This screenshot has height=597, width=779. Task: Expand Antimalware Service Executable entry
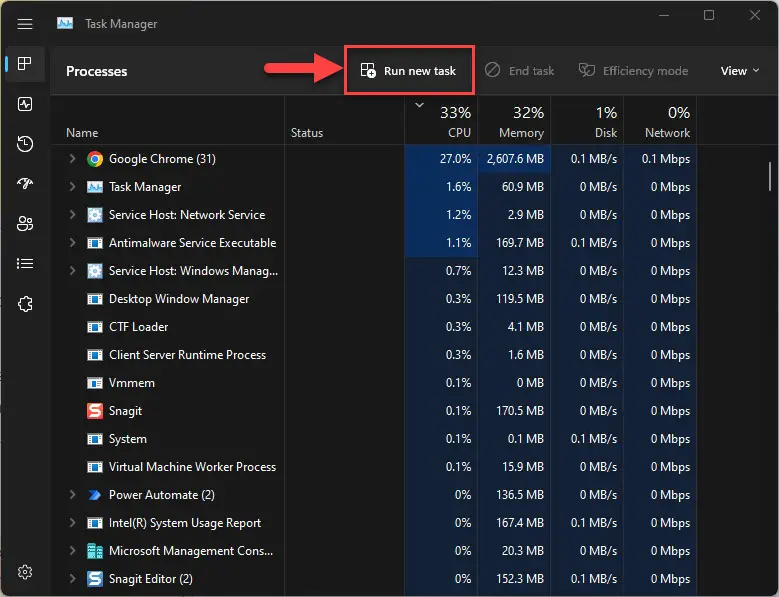[x=73, y=242]
